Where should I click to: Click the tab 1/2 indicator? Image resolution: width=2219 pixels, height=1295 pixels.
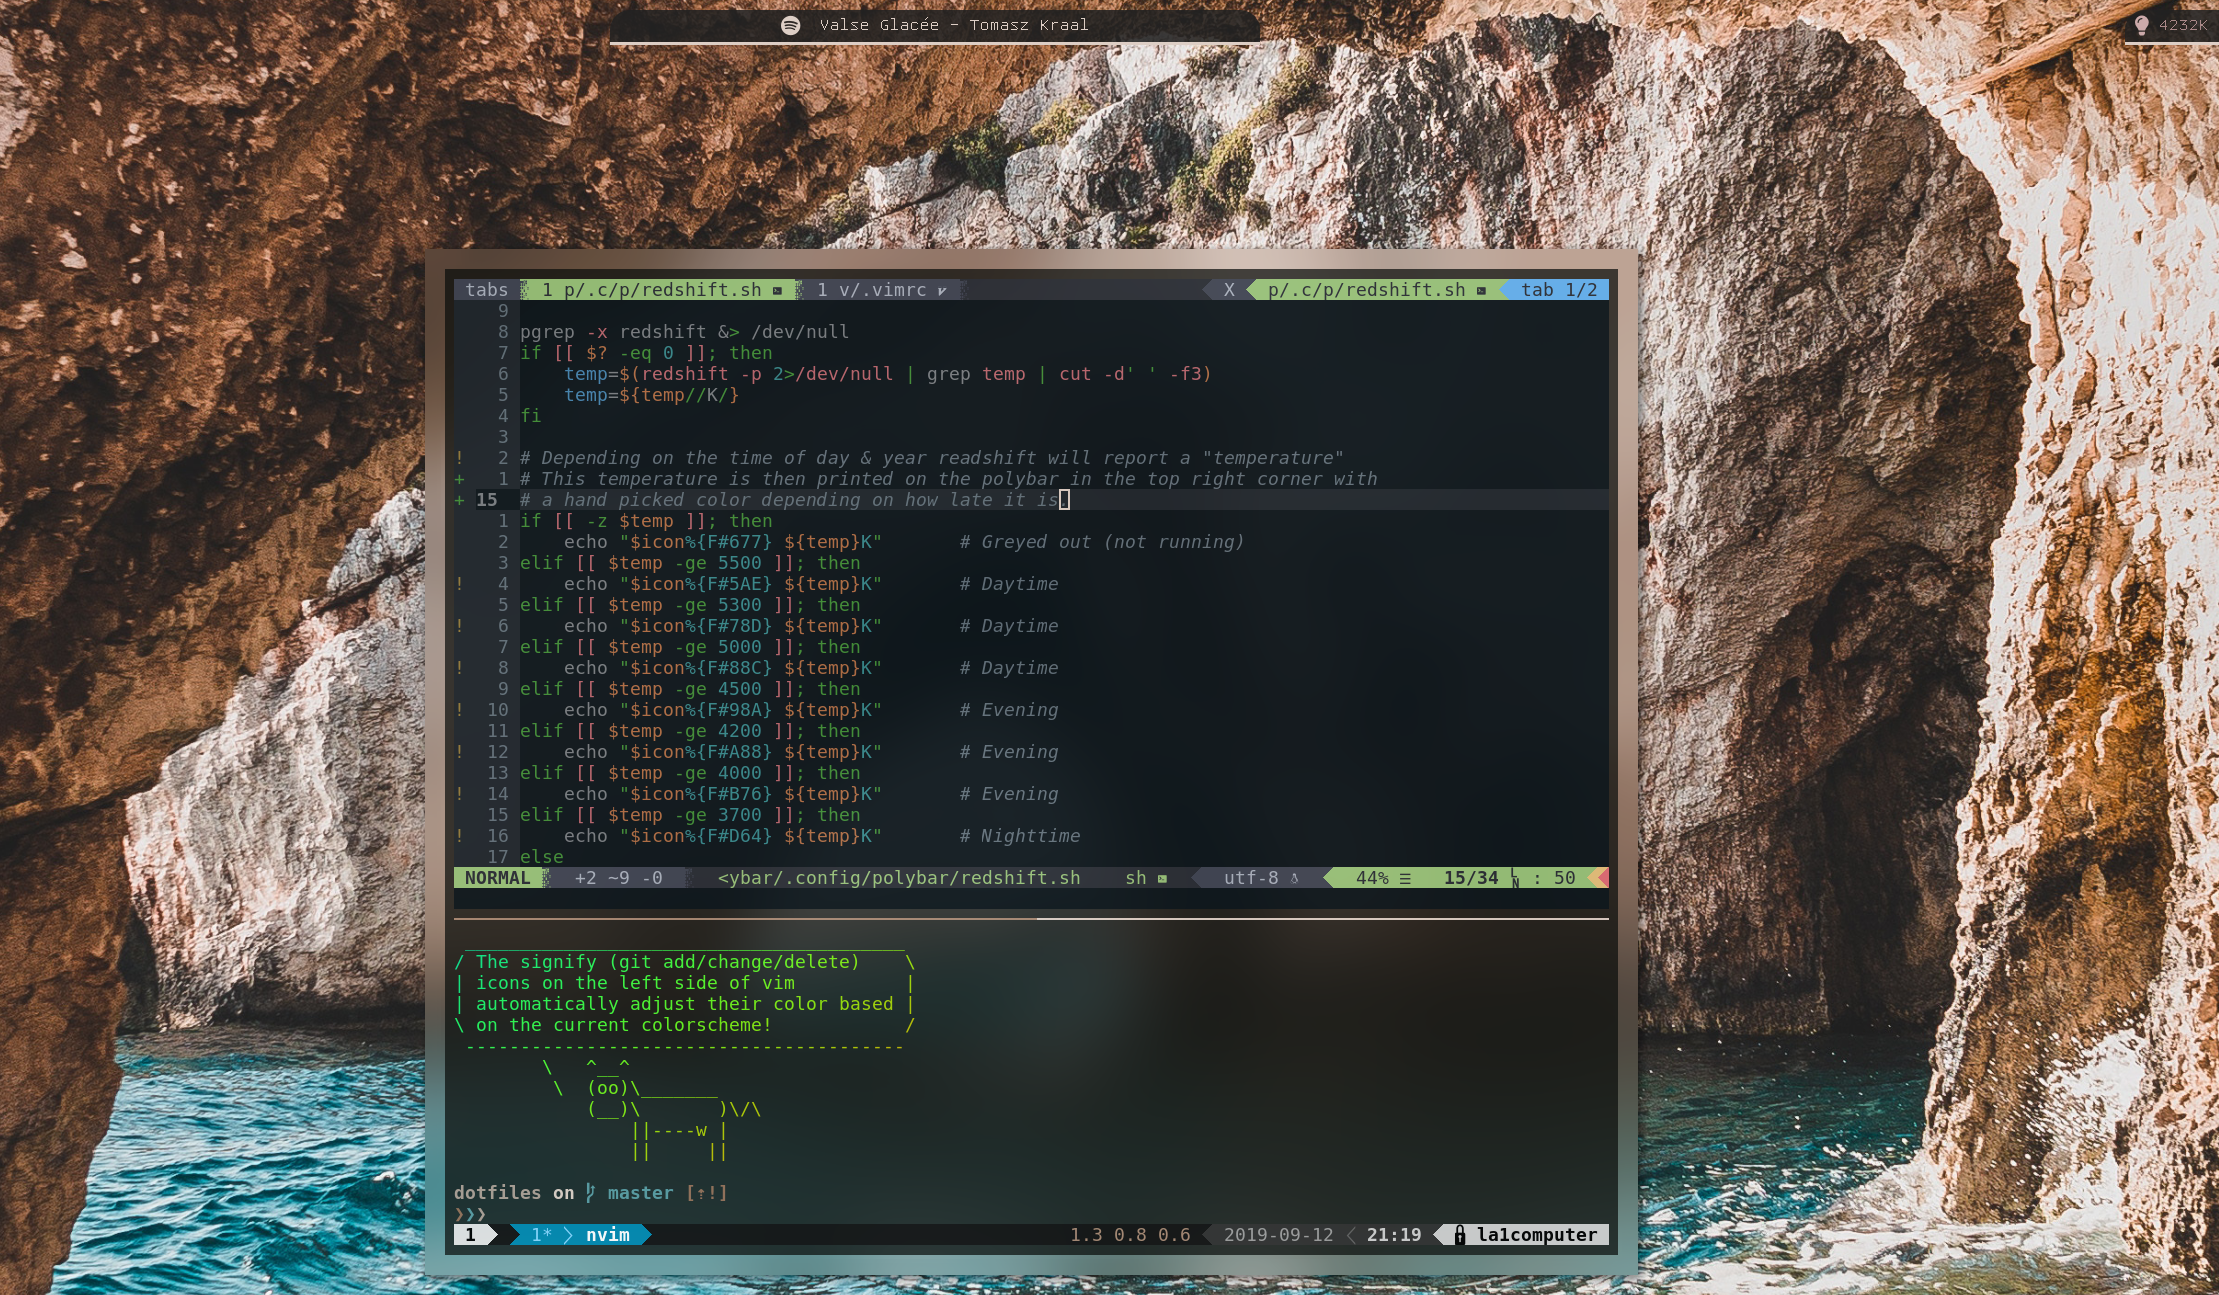click(1558, 290)
